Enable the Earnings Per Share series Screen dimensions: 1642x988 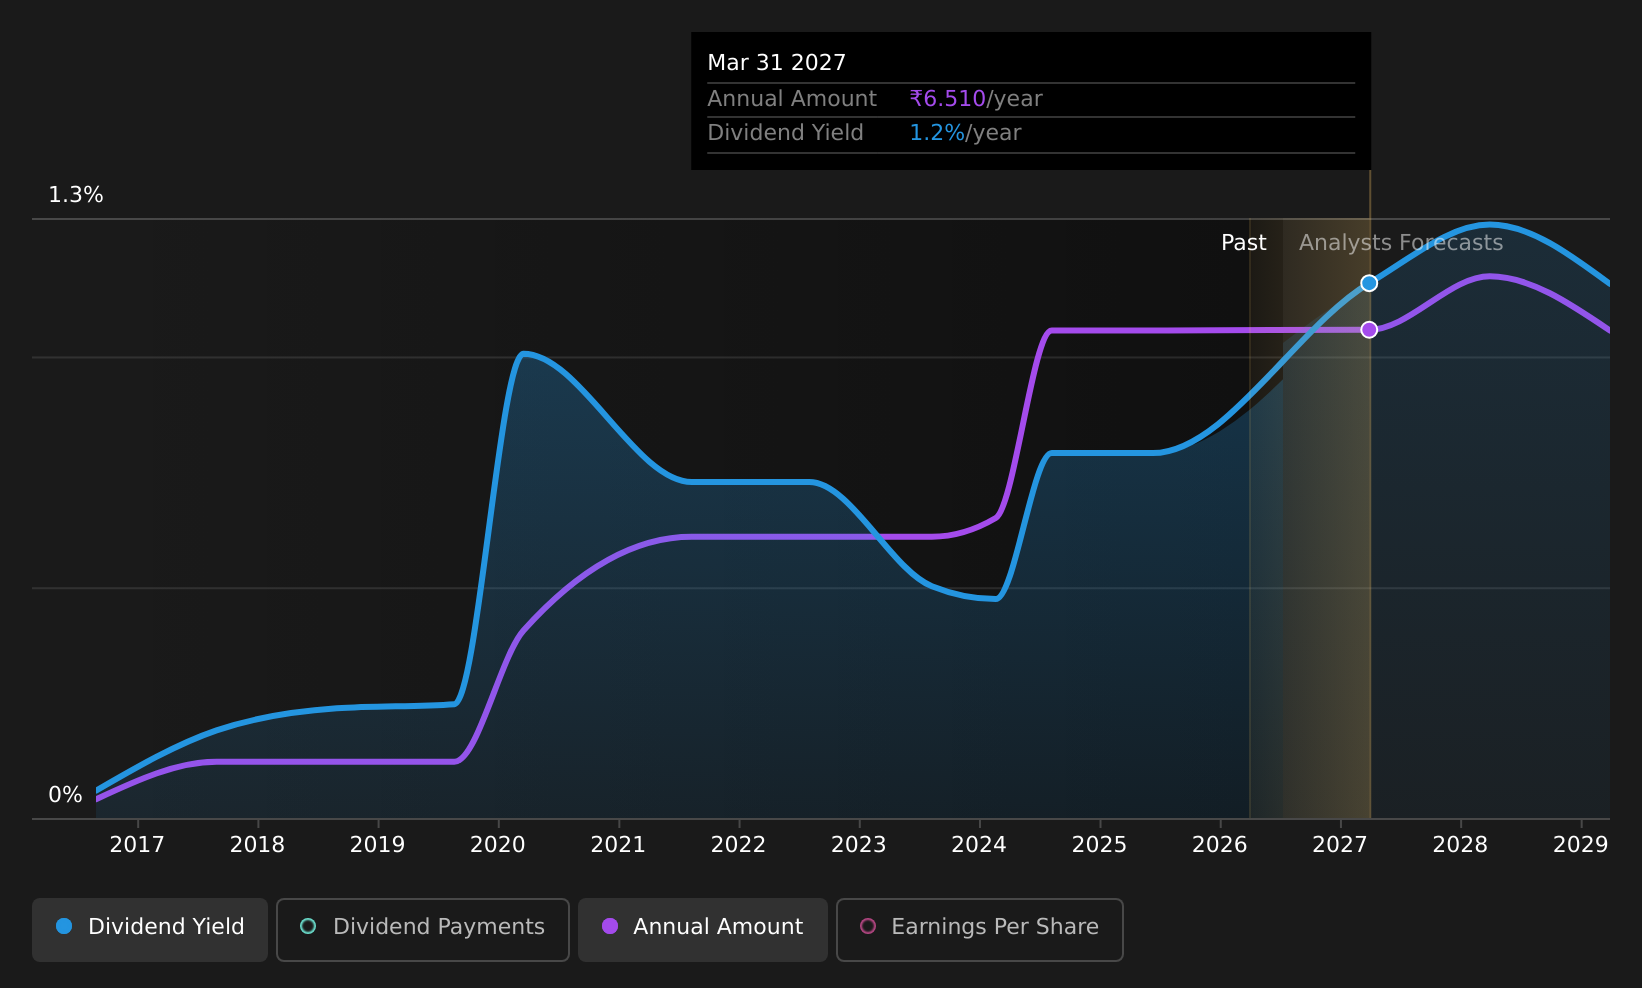(x=979, y=929)
